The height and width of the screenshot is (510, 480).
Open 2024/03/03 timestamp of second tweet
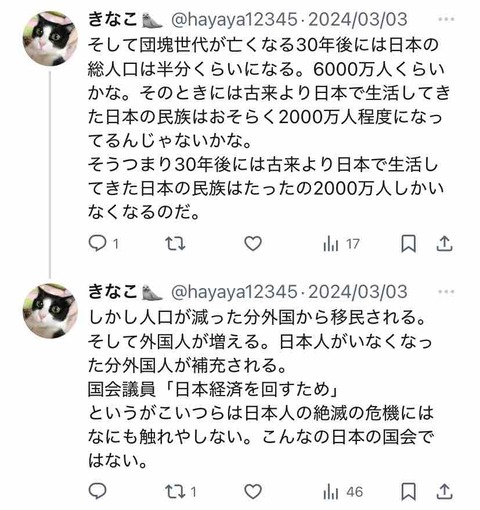pyautogui.click(x=358, y=292)
